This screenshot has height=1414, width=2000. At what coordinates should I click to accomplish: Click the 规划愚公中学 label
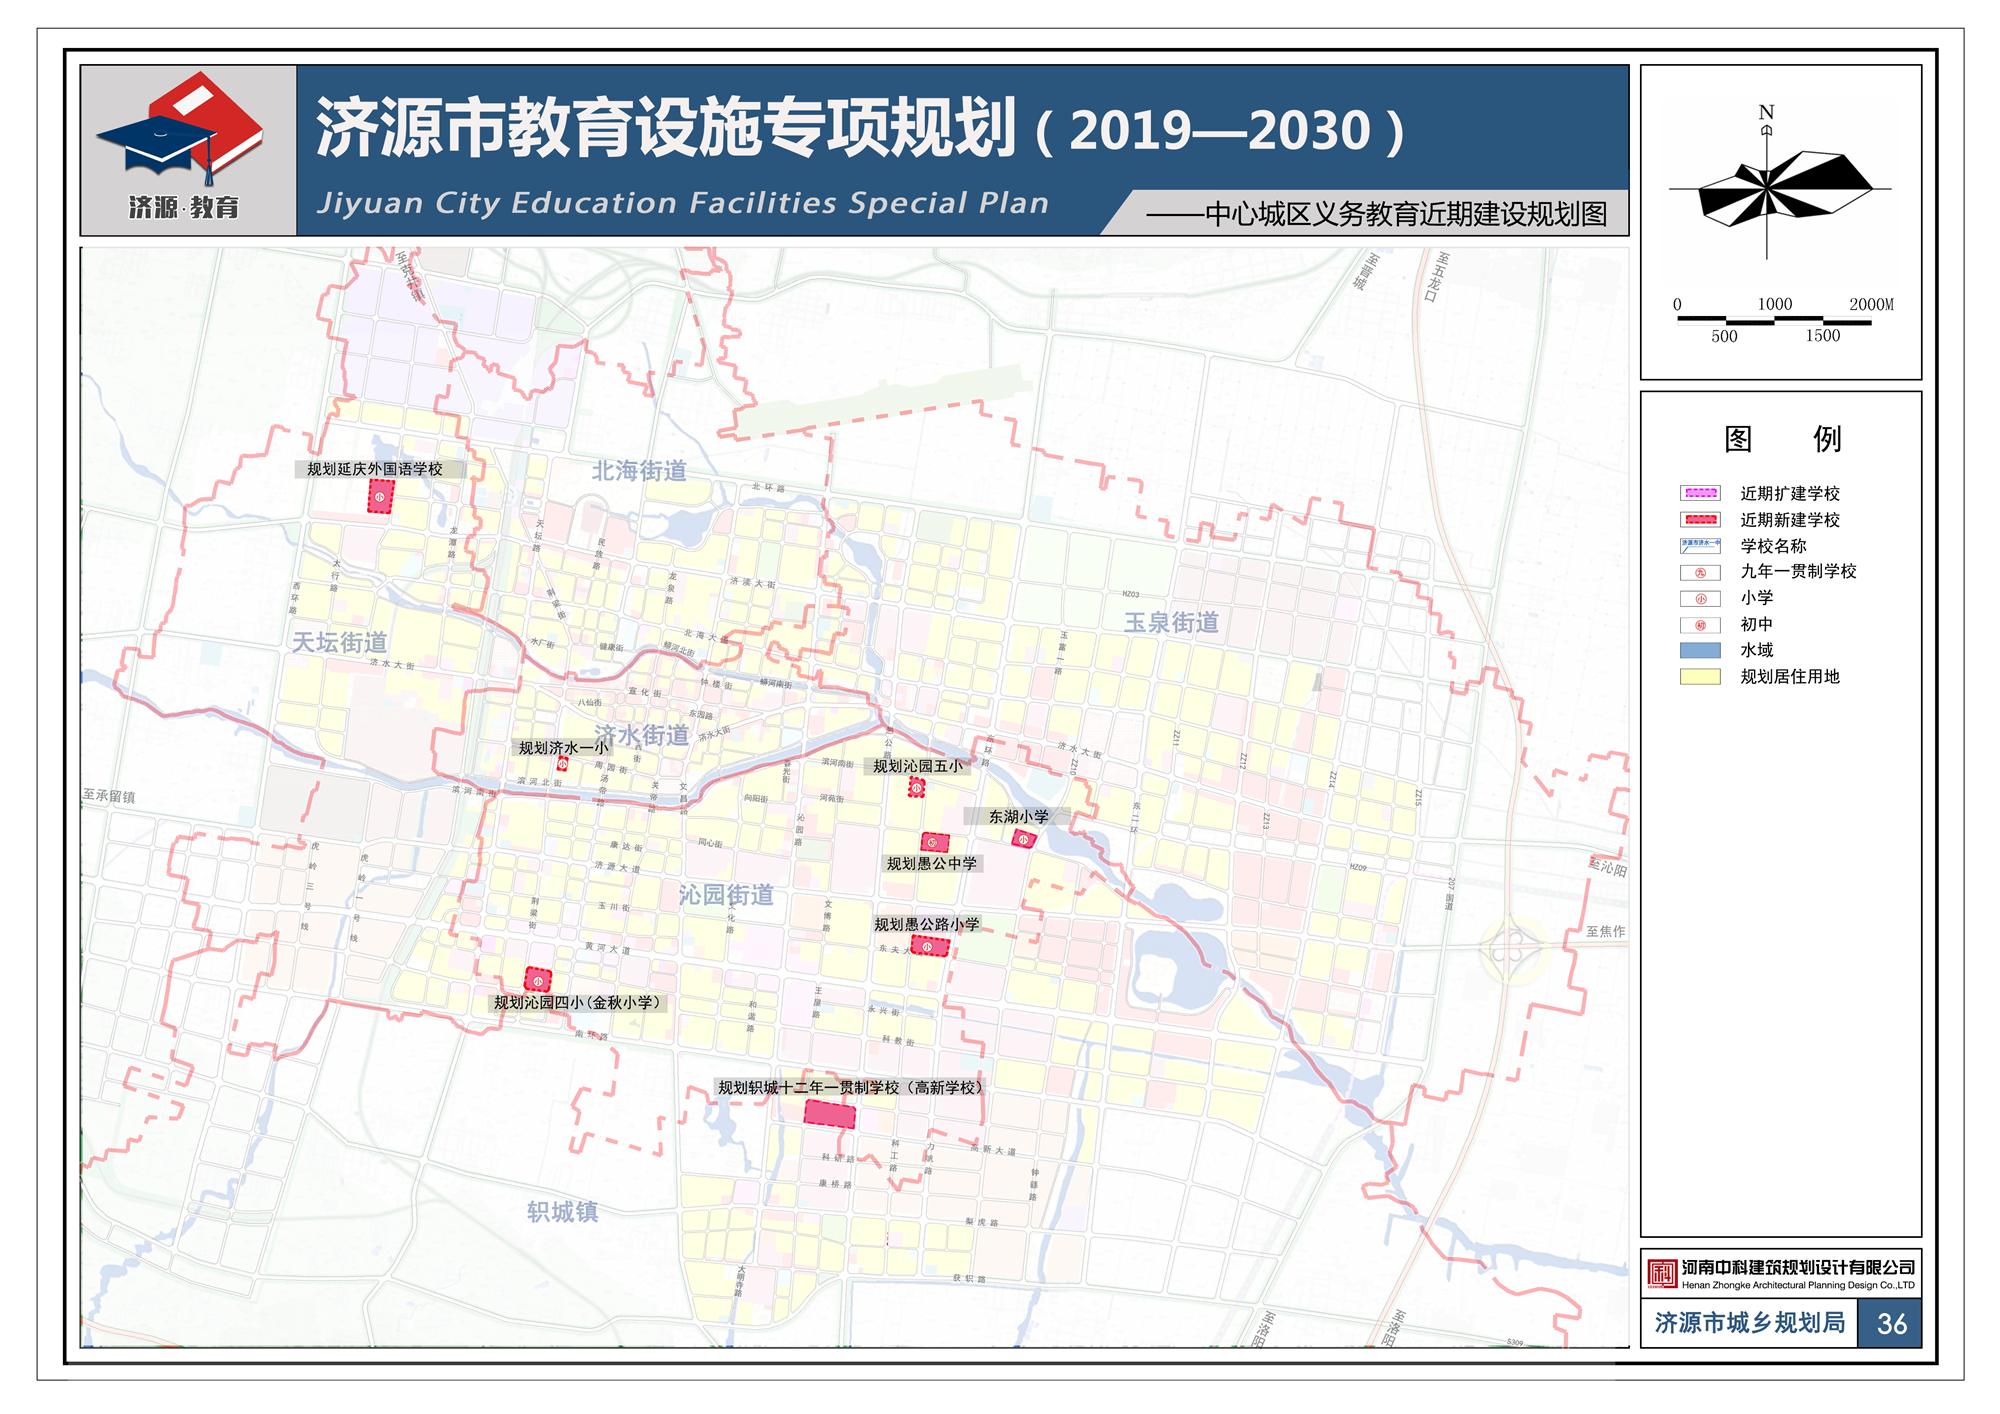tap(931, 863)
